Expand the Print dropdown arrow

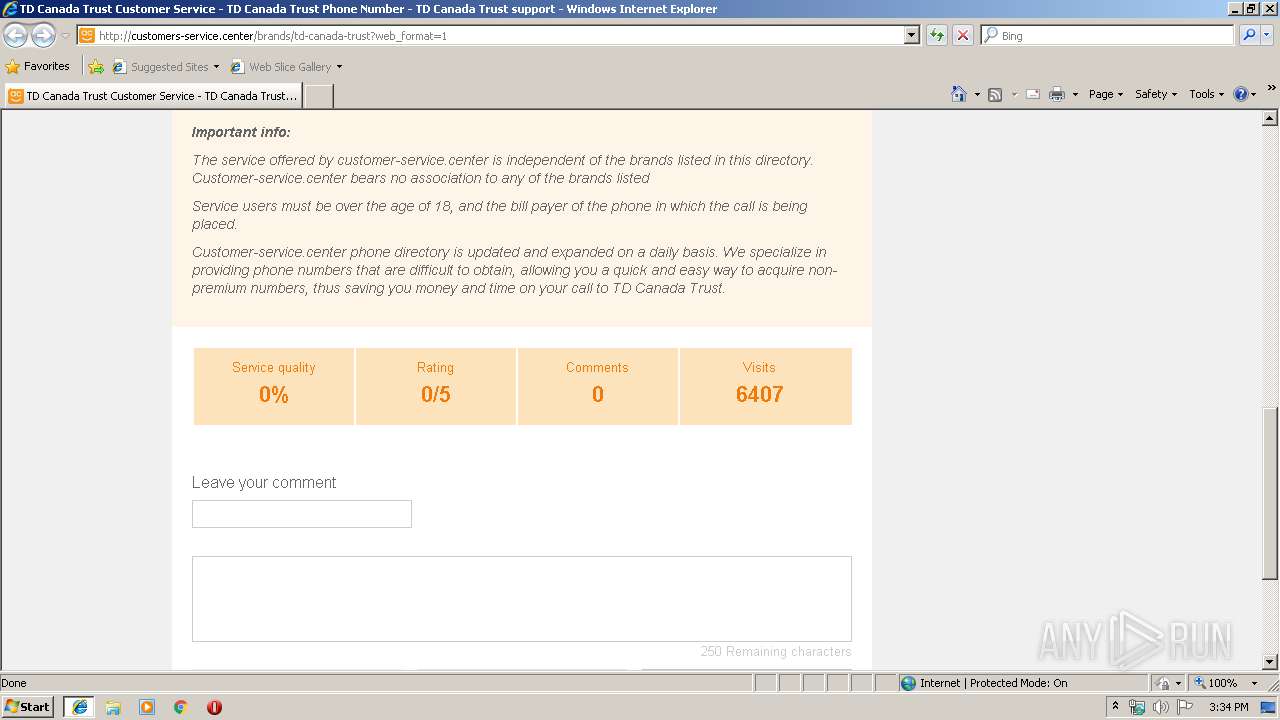pos(1075,94)
